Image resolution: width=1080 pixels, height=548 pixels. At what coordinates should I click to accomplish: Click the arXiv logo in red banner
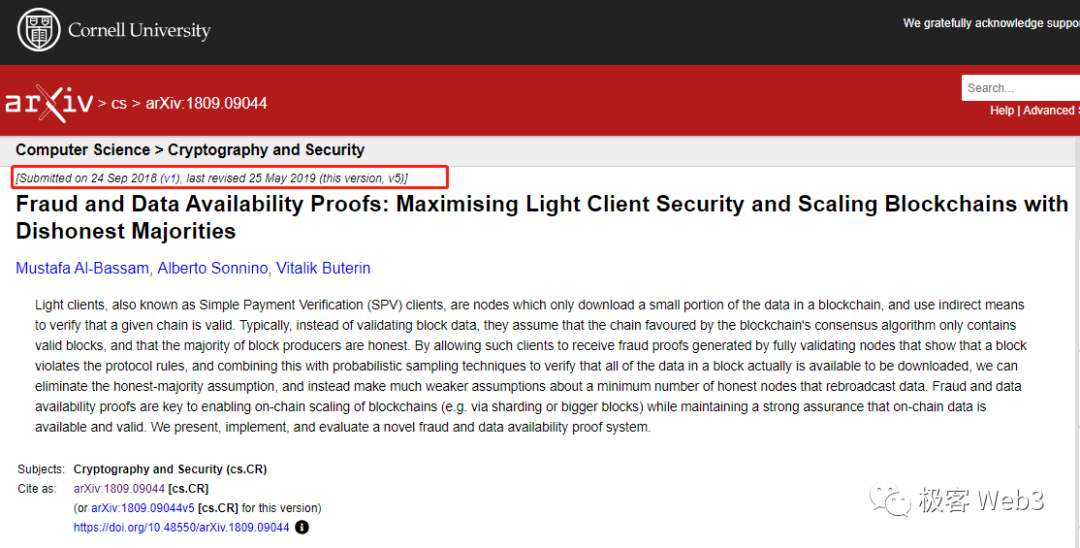pyautogui.click(x=48, y=102)
